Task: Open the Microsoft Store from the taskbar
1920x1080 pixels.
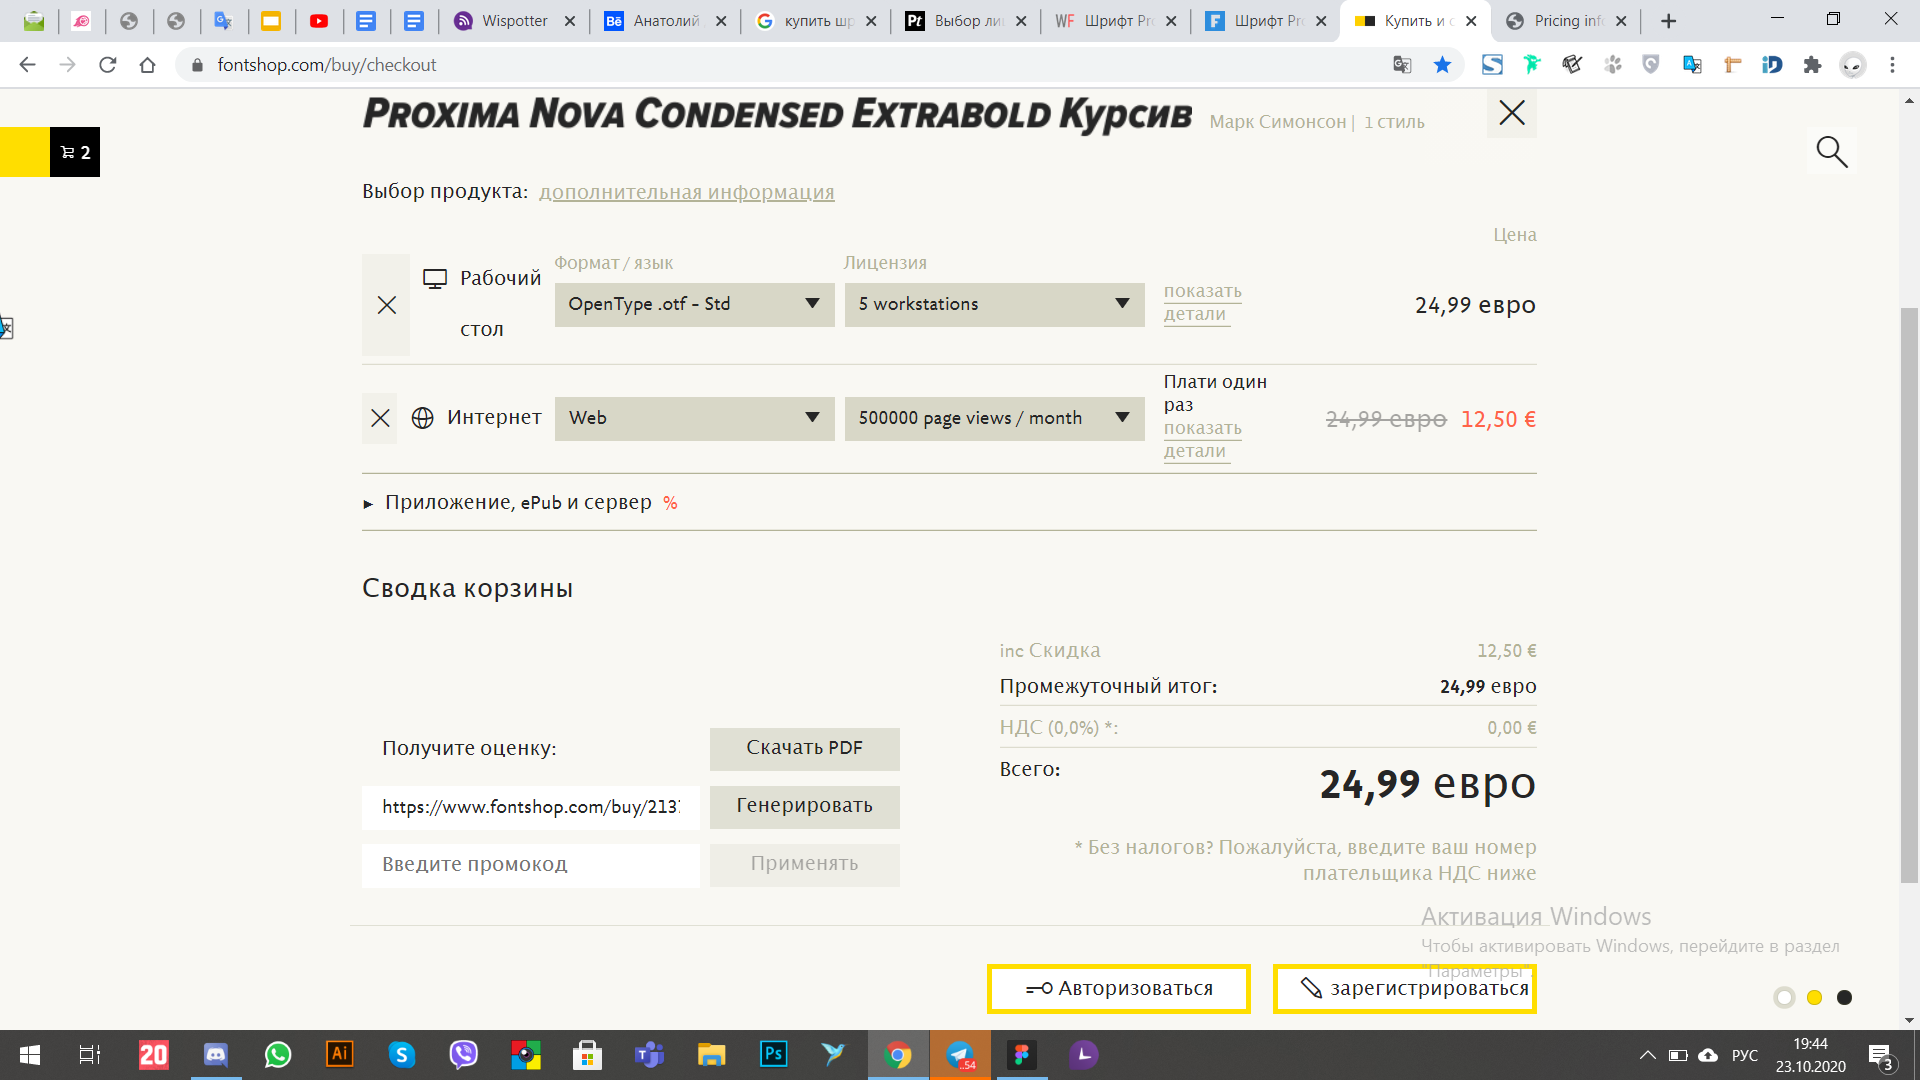Action: pyautogui.click(x=588, y=1055)
